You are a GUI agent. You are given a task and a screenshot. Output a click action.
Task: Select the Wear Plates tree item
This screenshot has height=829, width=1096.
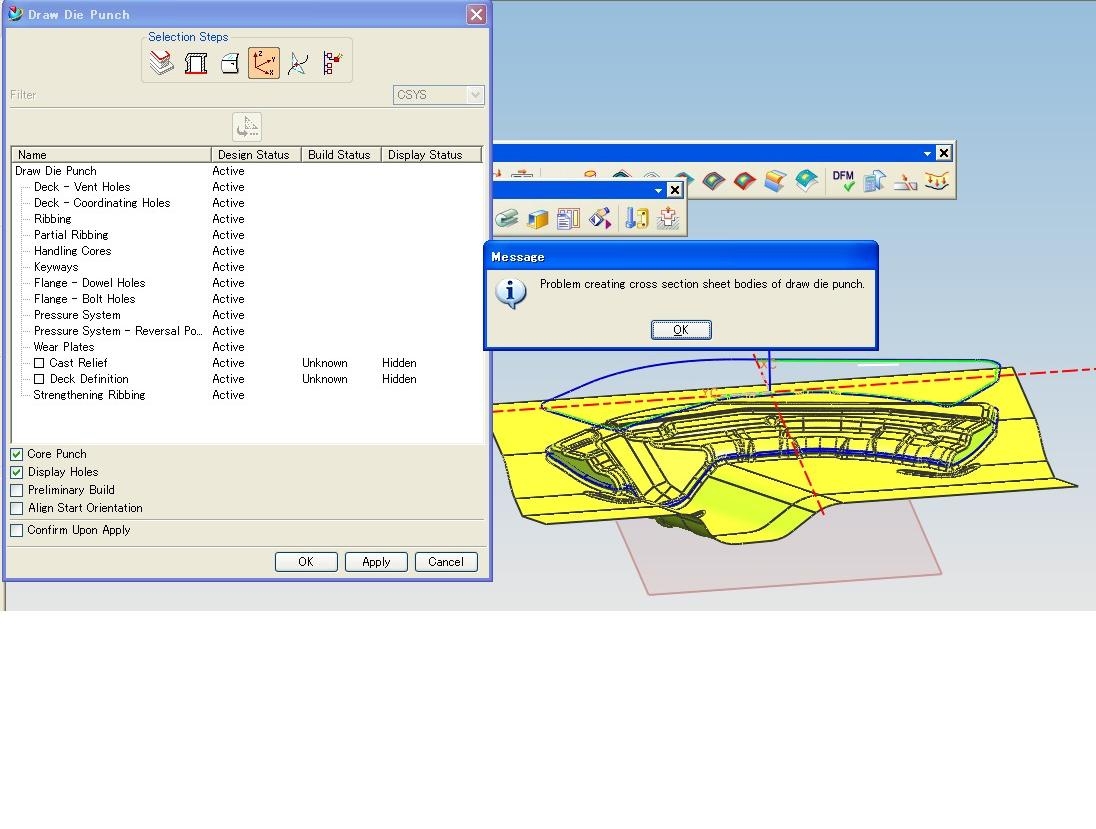pyautogui.click(x=64, y=348)
